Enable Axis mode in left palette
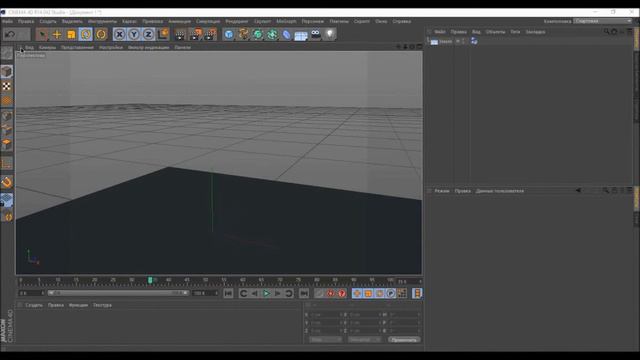The height and width of the screenshot is (360, 640). point(7,164)
